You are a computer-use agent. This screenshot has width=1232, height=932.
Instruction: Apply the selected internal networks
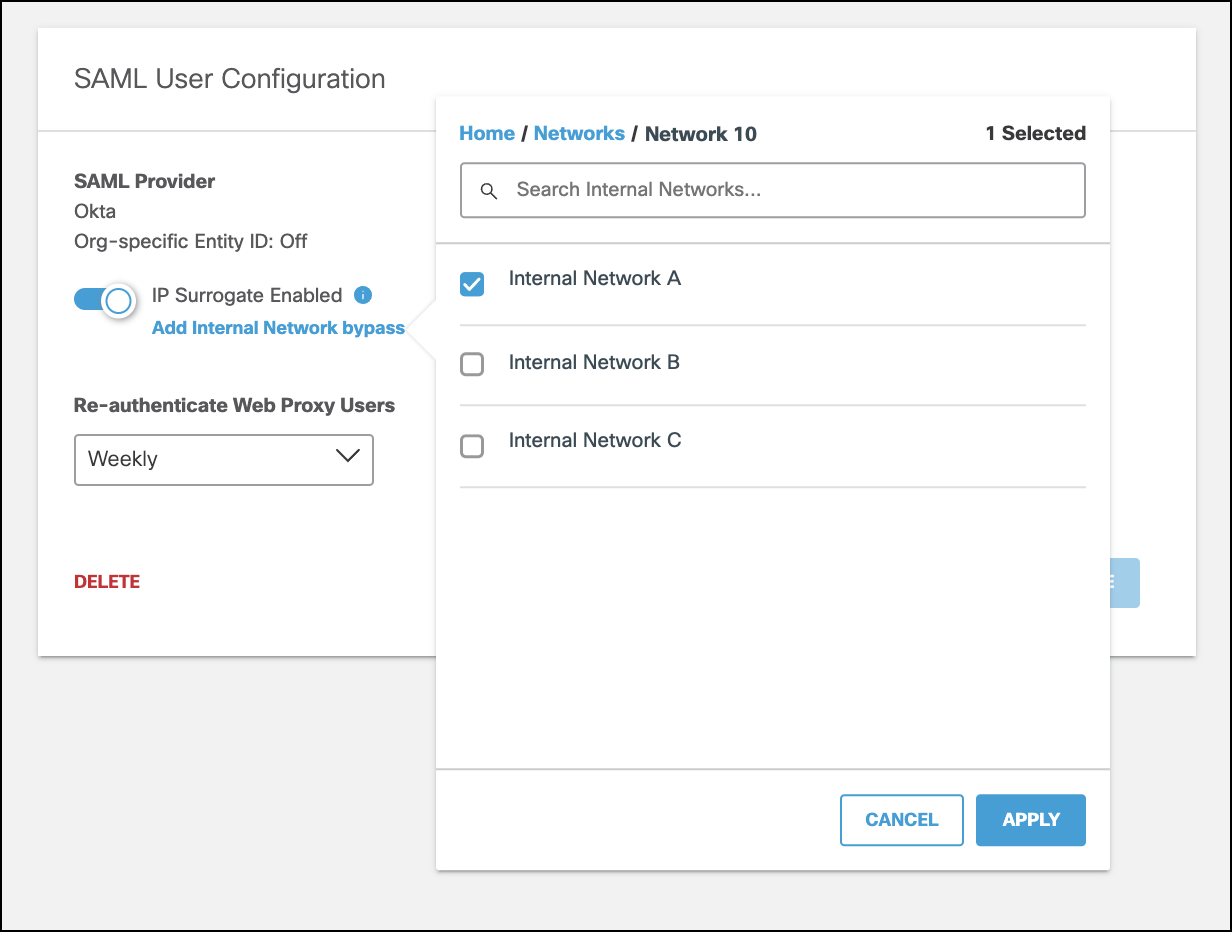point(1030,820)
